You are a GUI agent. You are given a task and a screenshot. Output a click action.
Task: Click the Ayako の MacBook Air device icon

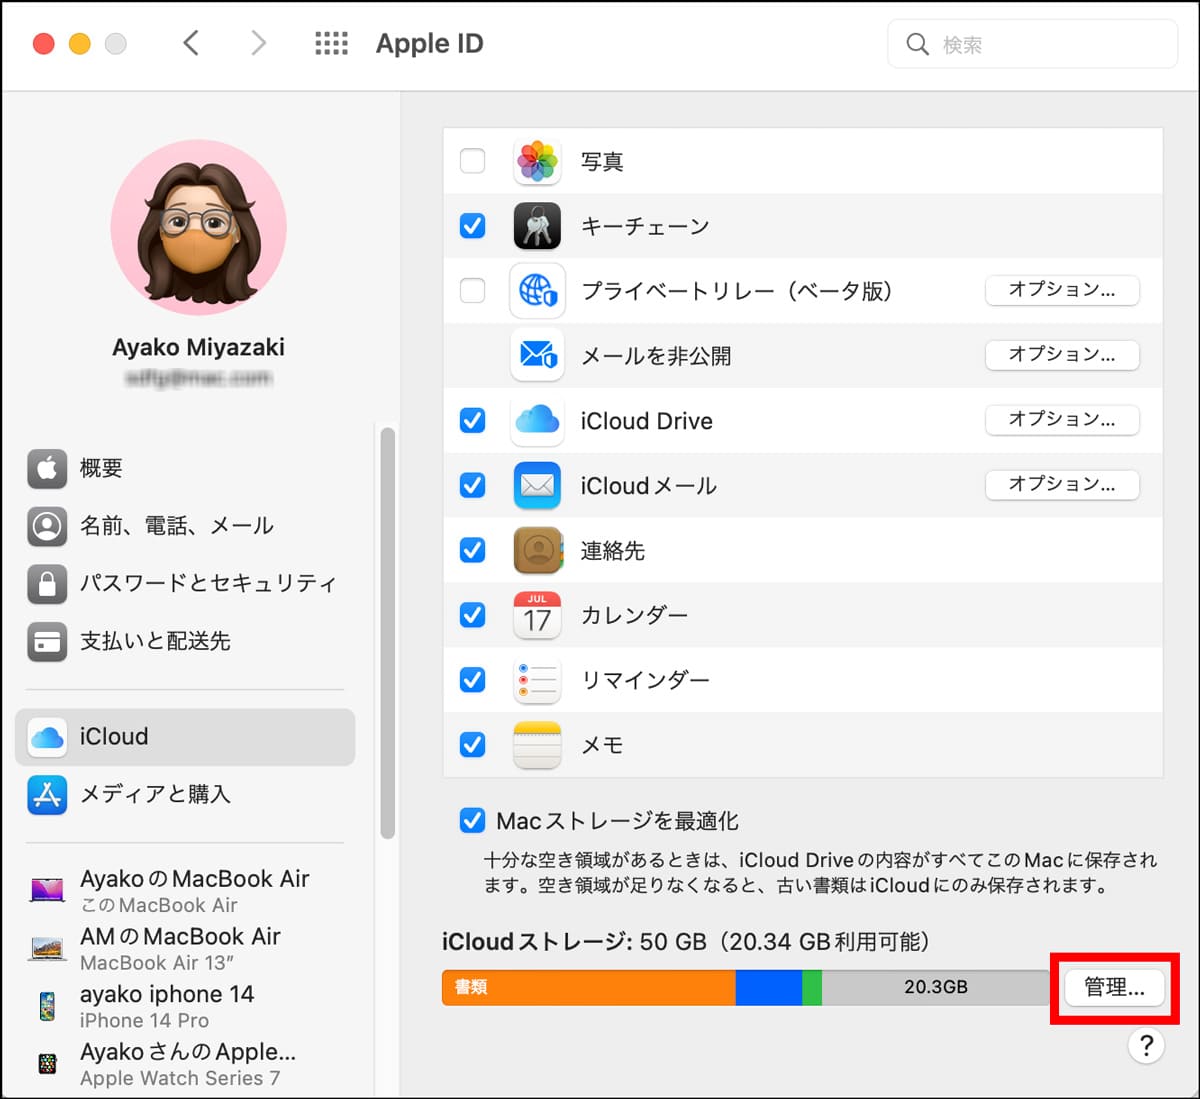coord(47,890)
